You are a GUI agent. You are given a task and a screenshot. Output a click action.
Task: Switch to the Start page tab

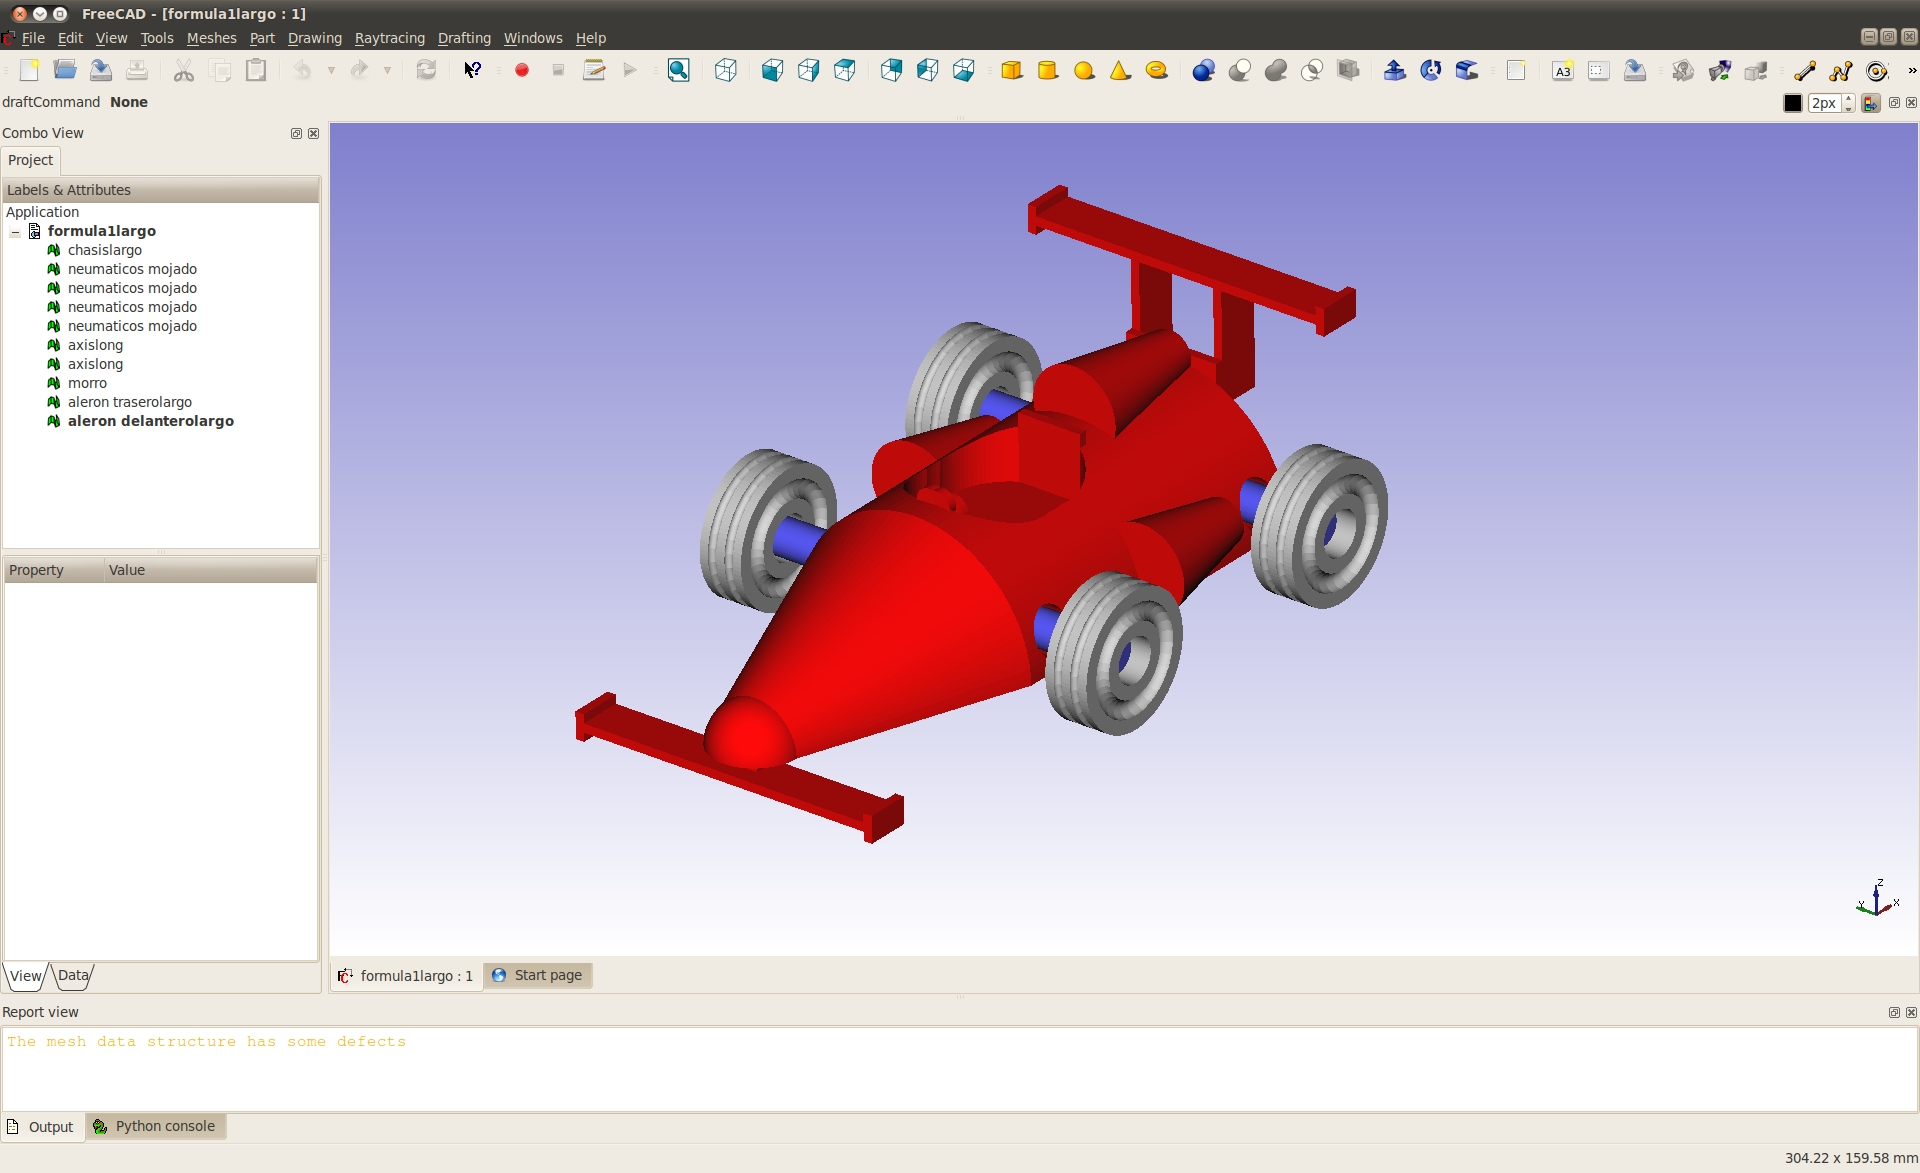pyautogui.click(x=538, y=975)
